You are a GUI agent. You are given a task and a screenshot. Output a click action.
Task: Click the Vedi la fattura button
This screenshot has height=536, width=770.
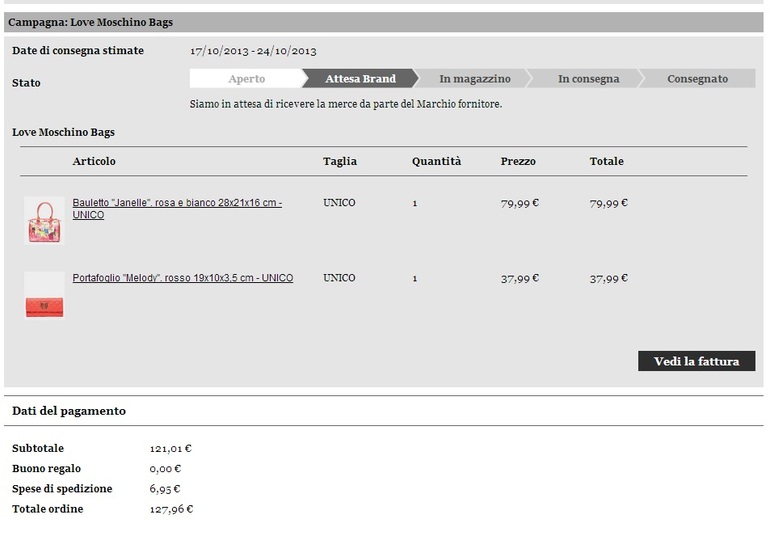(696, 361)
